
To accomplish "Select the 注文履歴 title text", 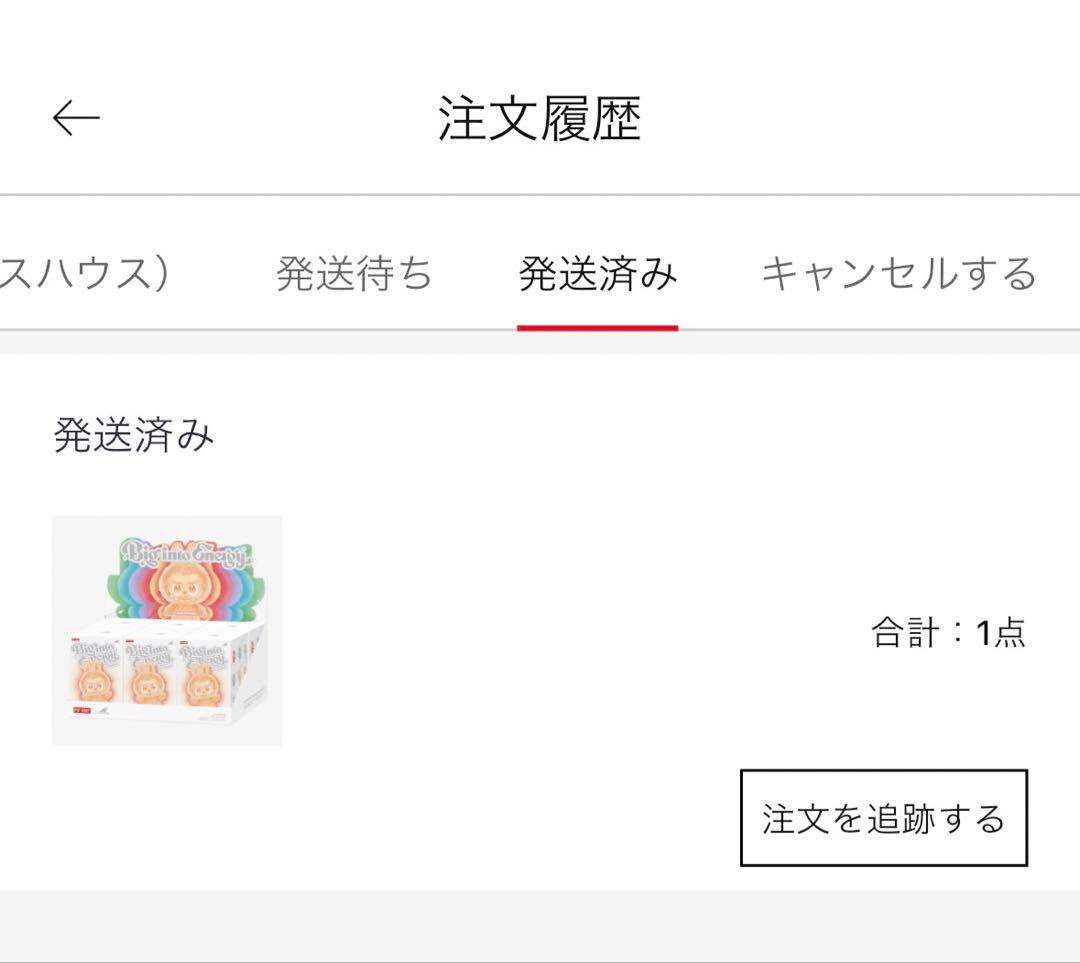I will [540, 117].
